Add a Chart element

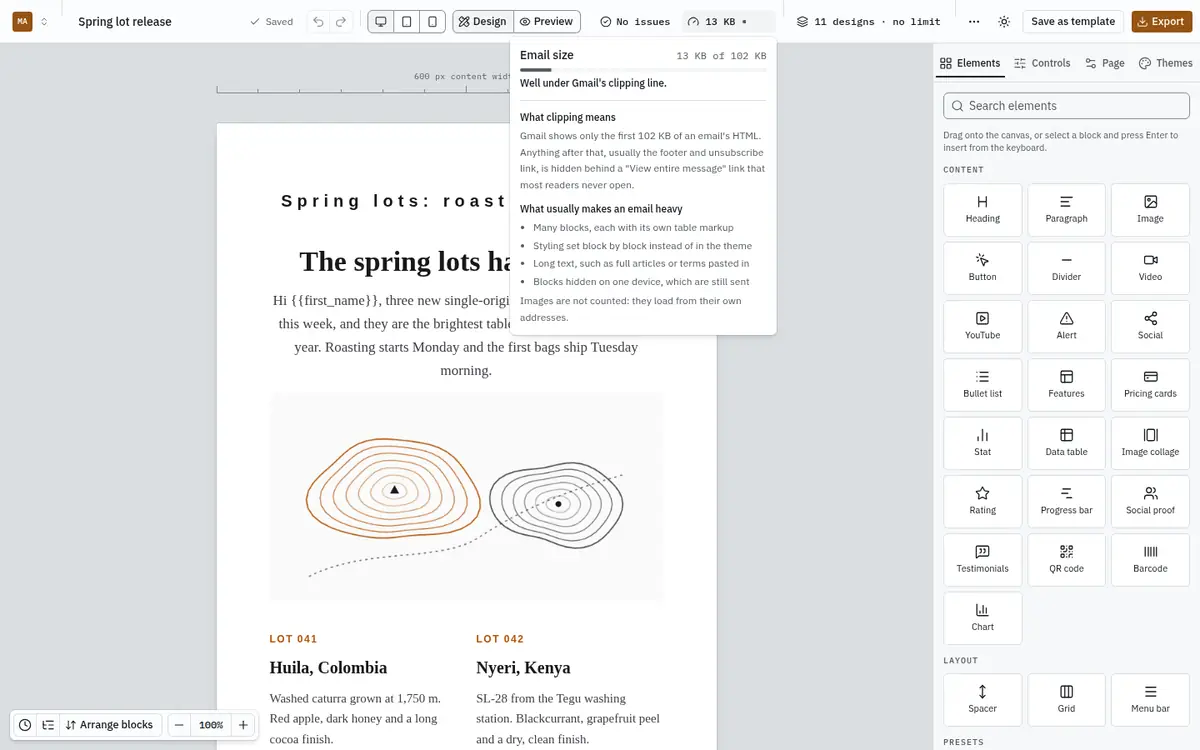(983, 618)
